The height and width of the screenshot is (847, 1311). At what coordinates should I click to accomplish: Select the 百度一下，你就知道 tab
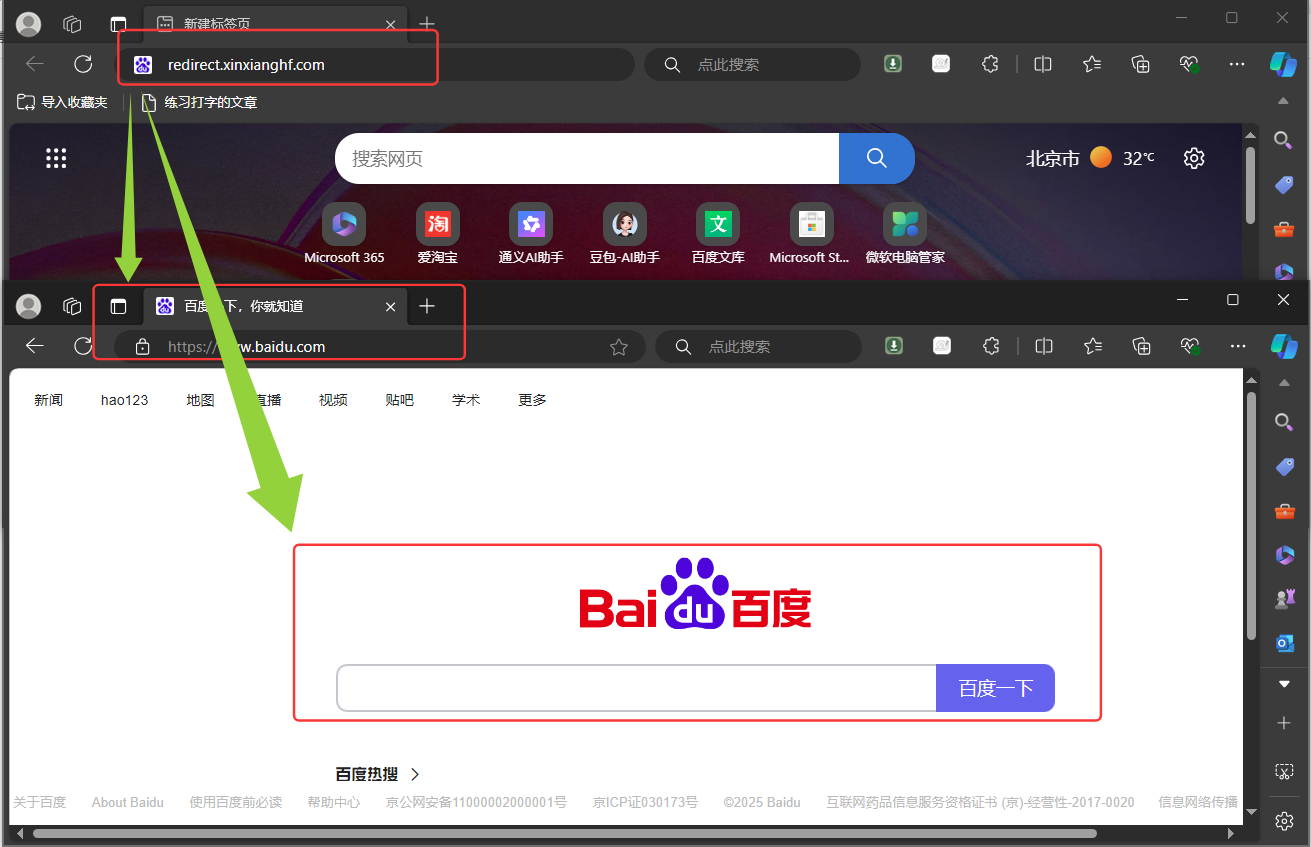277,306
